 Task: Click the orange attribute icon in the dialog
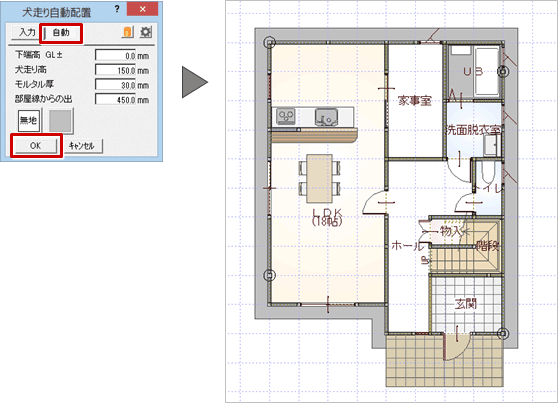pyautogui.click(x=128, y=32)
